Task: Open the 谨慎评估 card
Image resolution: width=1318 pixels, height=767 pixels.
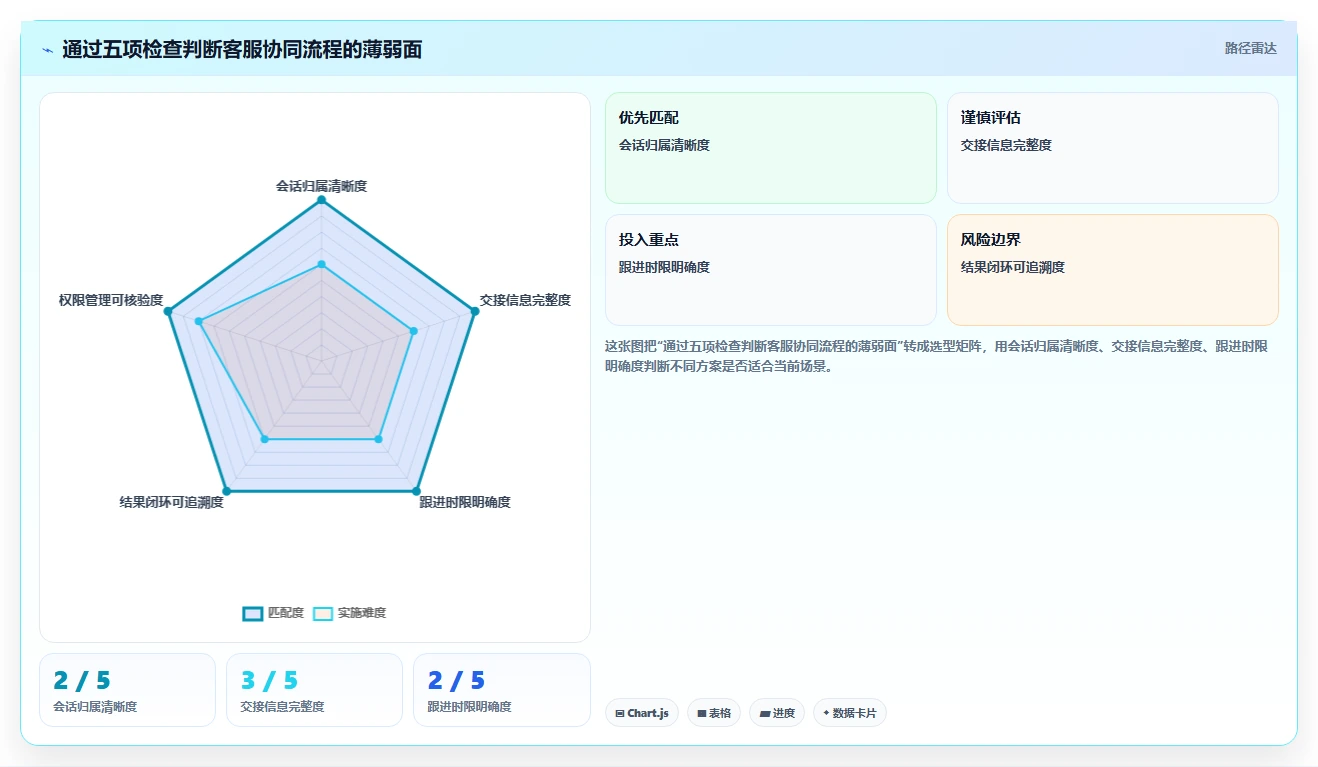Action: pos(1113,148)
